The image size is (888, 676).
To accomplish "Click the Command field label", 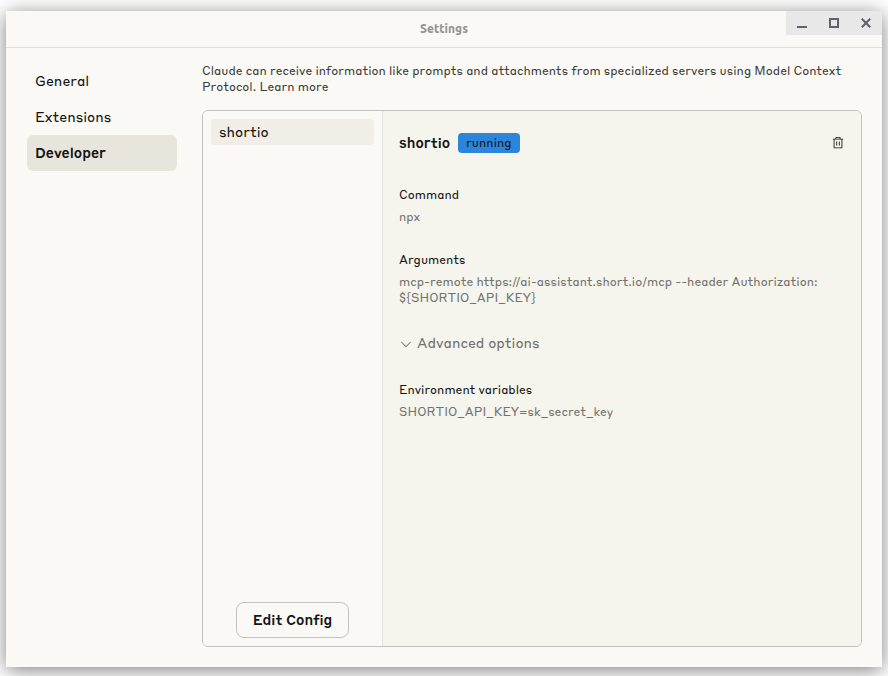I will [x=429, y=195].
